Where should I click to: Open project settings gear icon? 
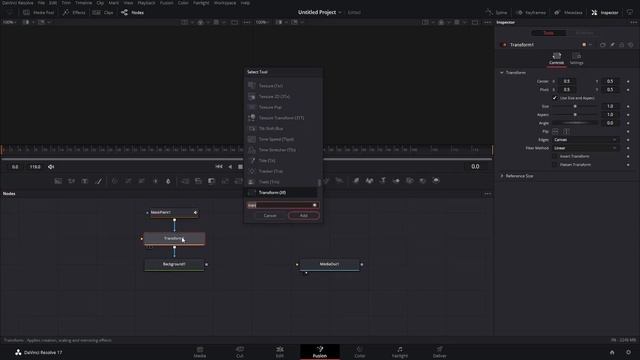[x=629, y=352]
